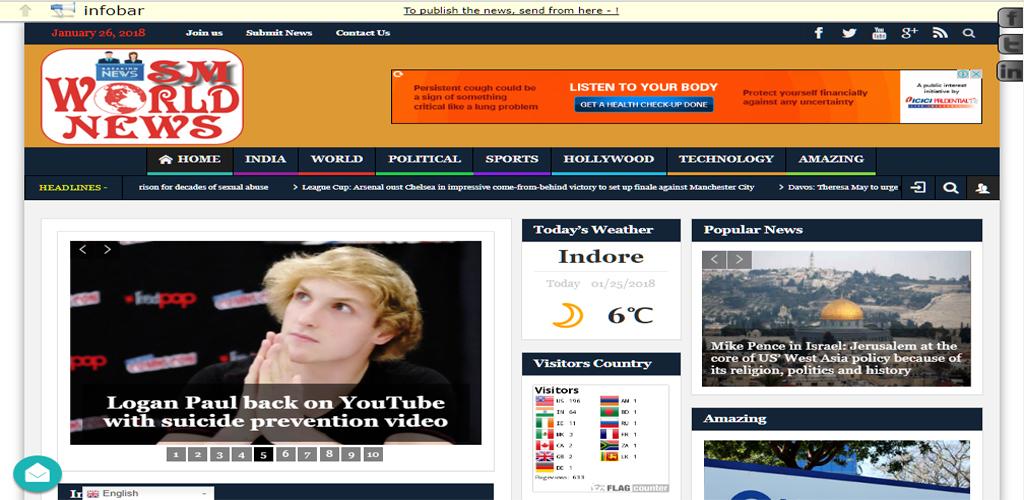
Task: Click the Amazing section article thumbnail
Action: [x=837, y=470]
